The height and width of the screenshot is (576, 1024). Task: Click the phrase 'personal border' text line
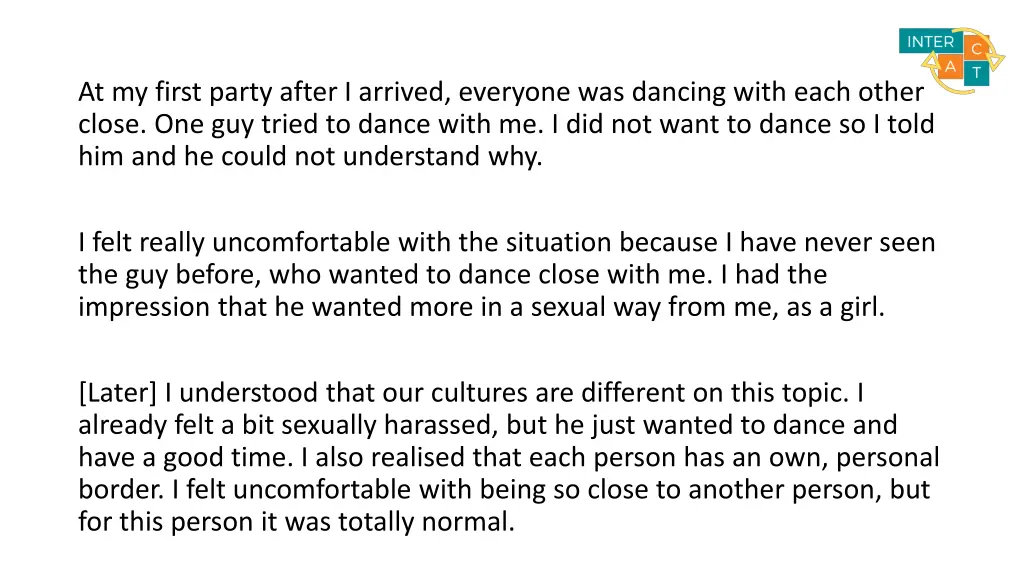(x=888, y=457)
